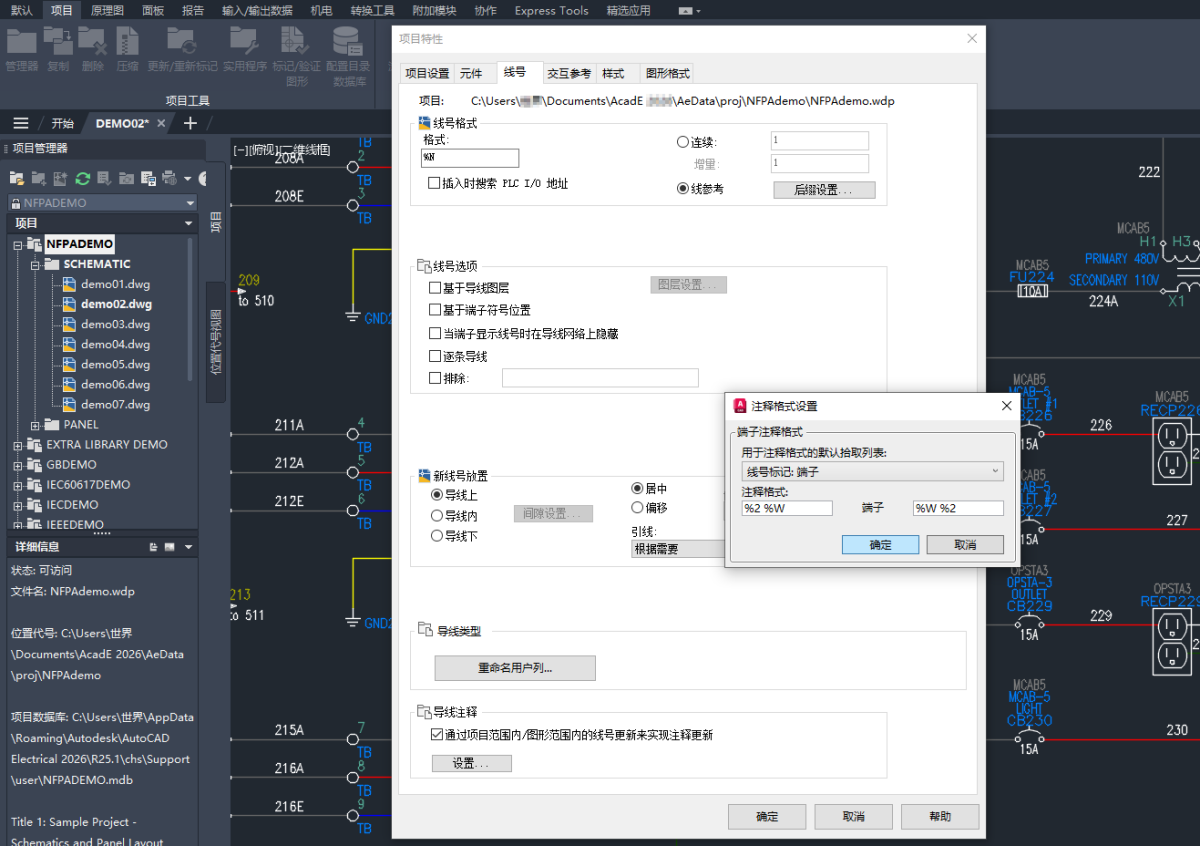Viewport: 1200px width, 846px height.
Task: Add a new drawing tab with plus icon
Action: 190,123
